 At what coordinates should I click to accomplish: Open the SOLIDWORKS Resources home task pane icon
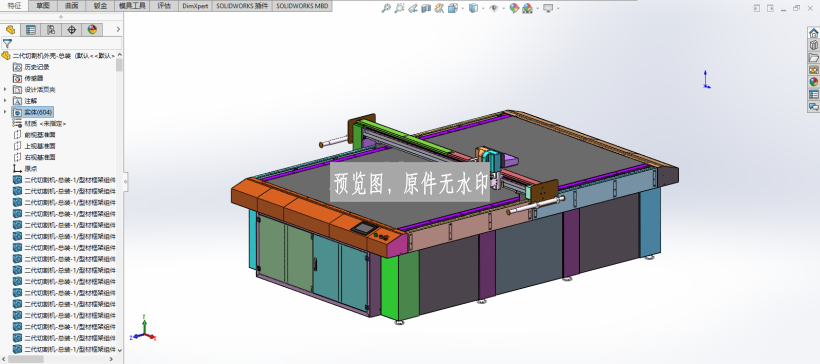(814, 33)
